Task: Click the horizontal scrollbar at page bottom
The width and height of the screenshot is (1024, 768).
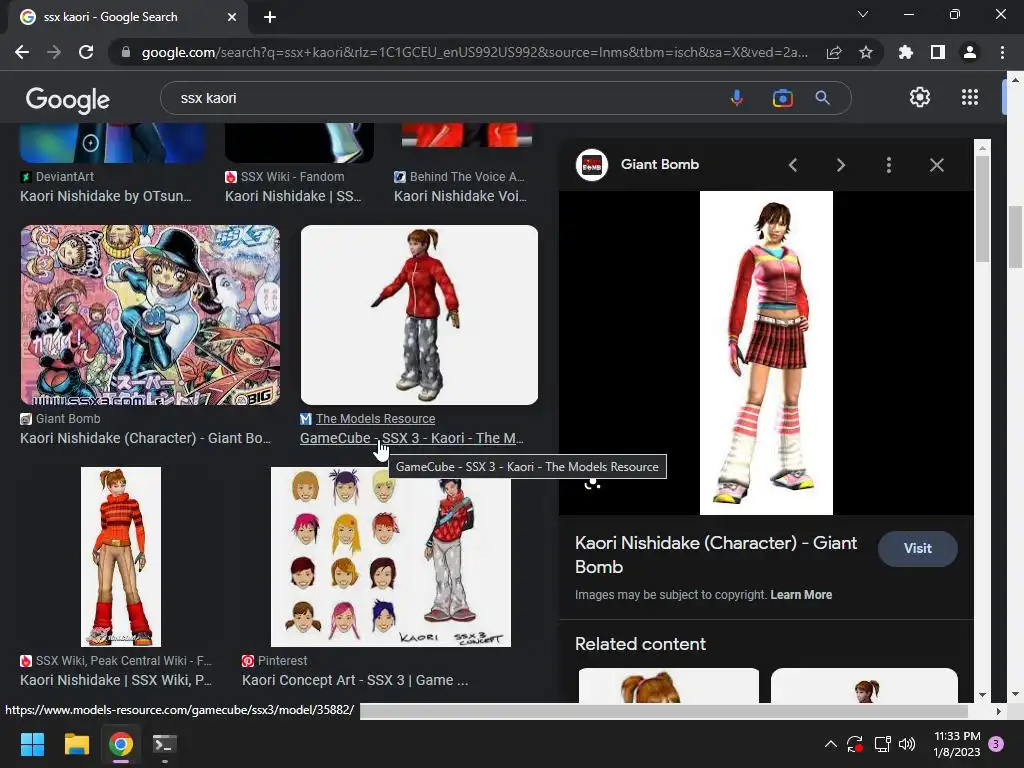Action: (x=664, y=711)
